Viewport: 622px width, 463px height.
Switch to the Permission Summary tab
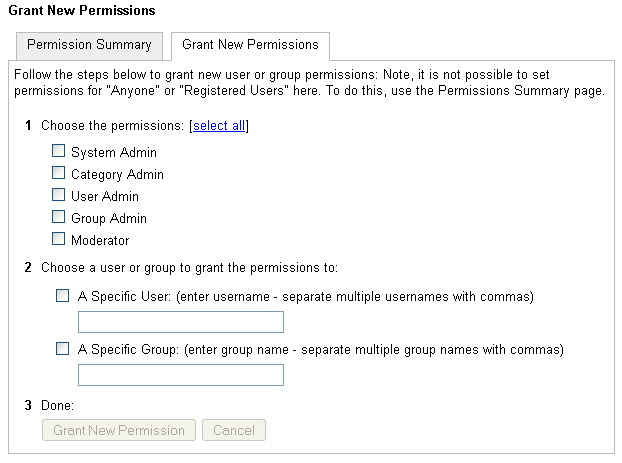(x=89, y=45)
